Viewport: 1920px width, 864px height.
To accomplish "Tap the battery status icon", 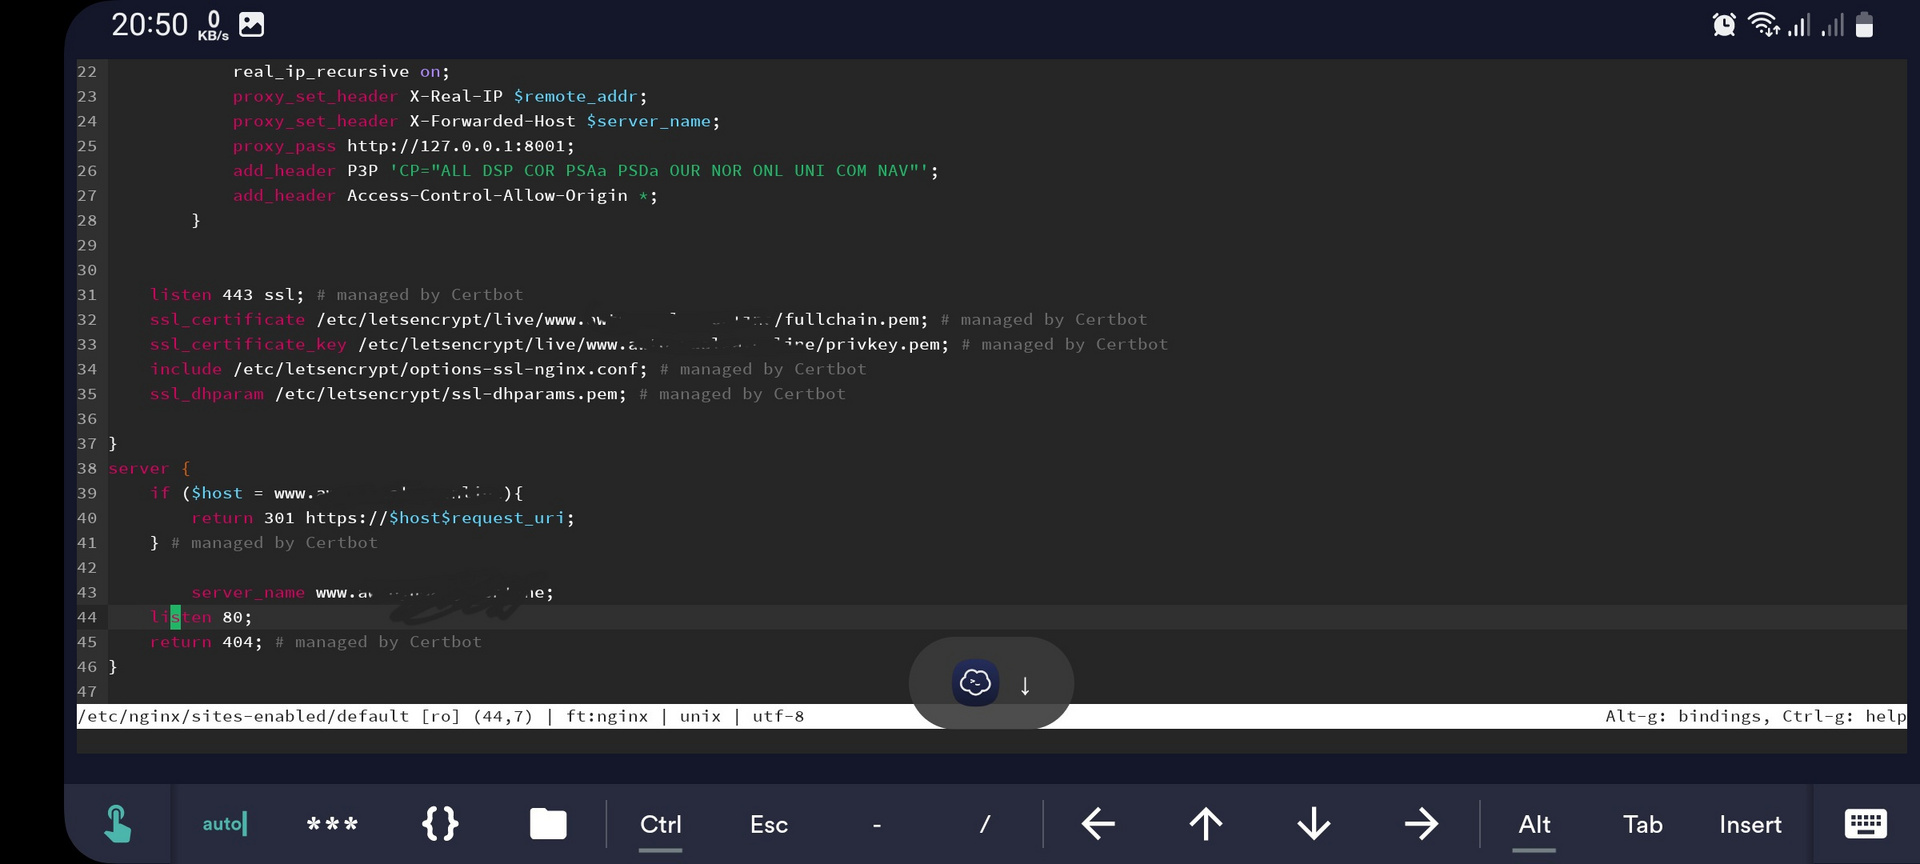I will pos(1864,25).
